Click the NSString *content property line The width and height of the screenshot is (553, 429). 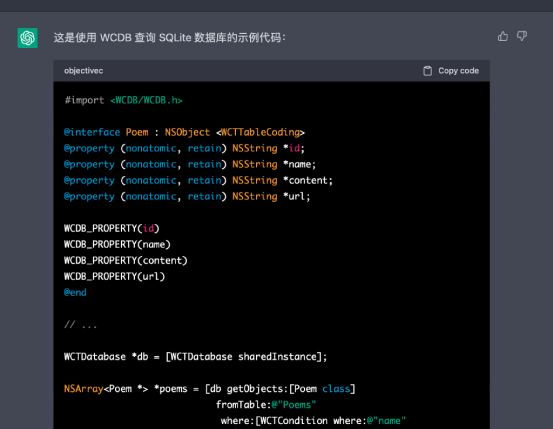[198, 180]
